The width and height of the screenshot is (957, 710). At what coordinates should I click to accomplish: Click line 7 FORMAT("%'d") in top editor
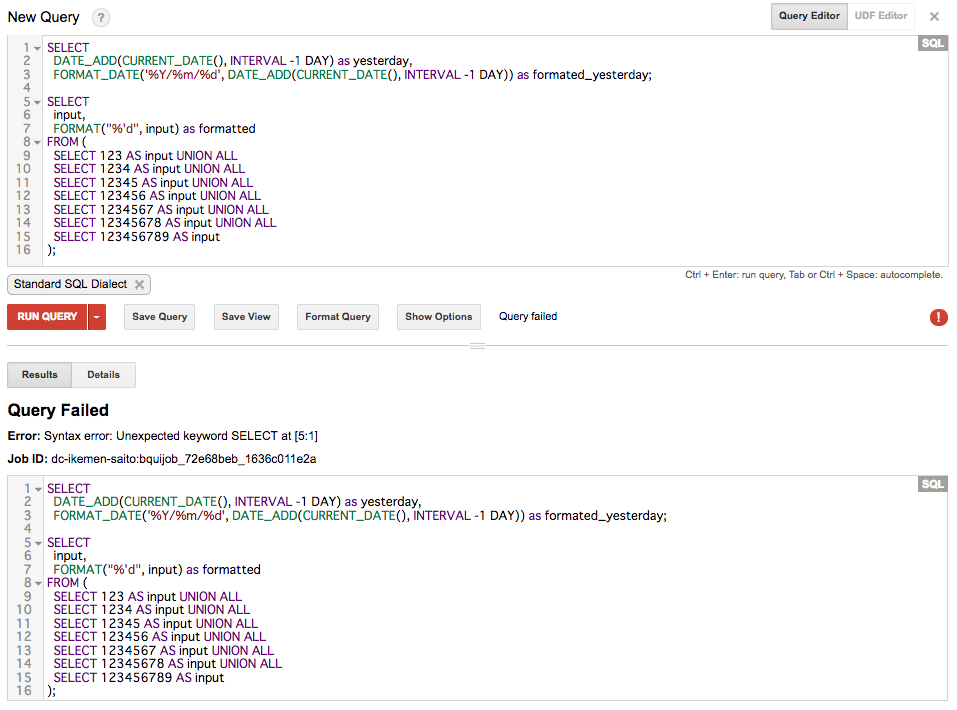pyautogui.click(x=154, y=129)
